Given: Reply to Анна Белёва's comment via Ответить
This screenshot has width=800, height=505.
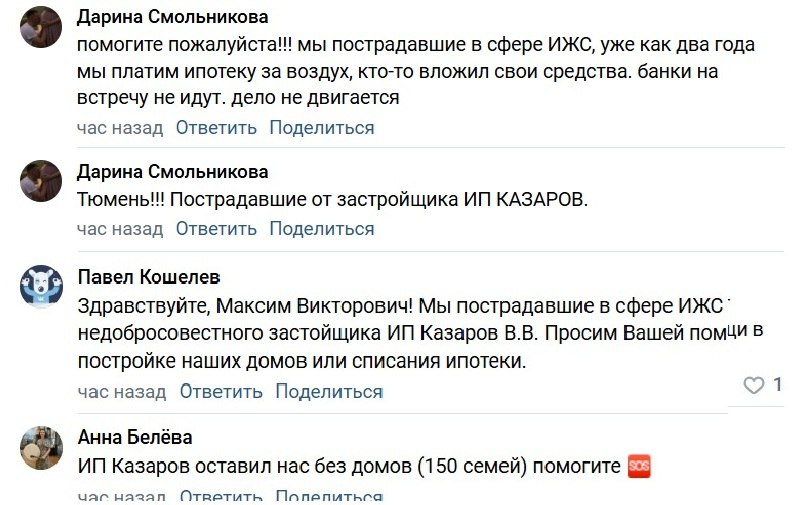Looking at the screenshot, I should (222, 497).
